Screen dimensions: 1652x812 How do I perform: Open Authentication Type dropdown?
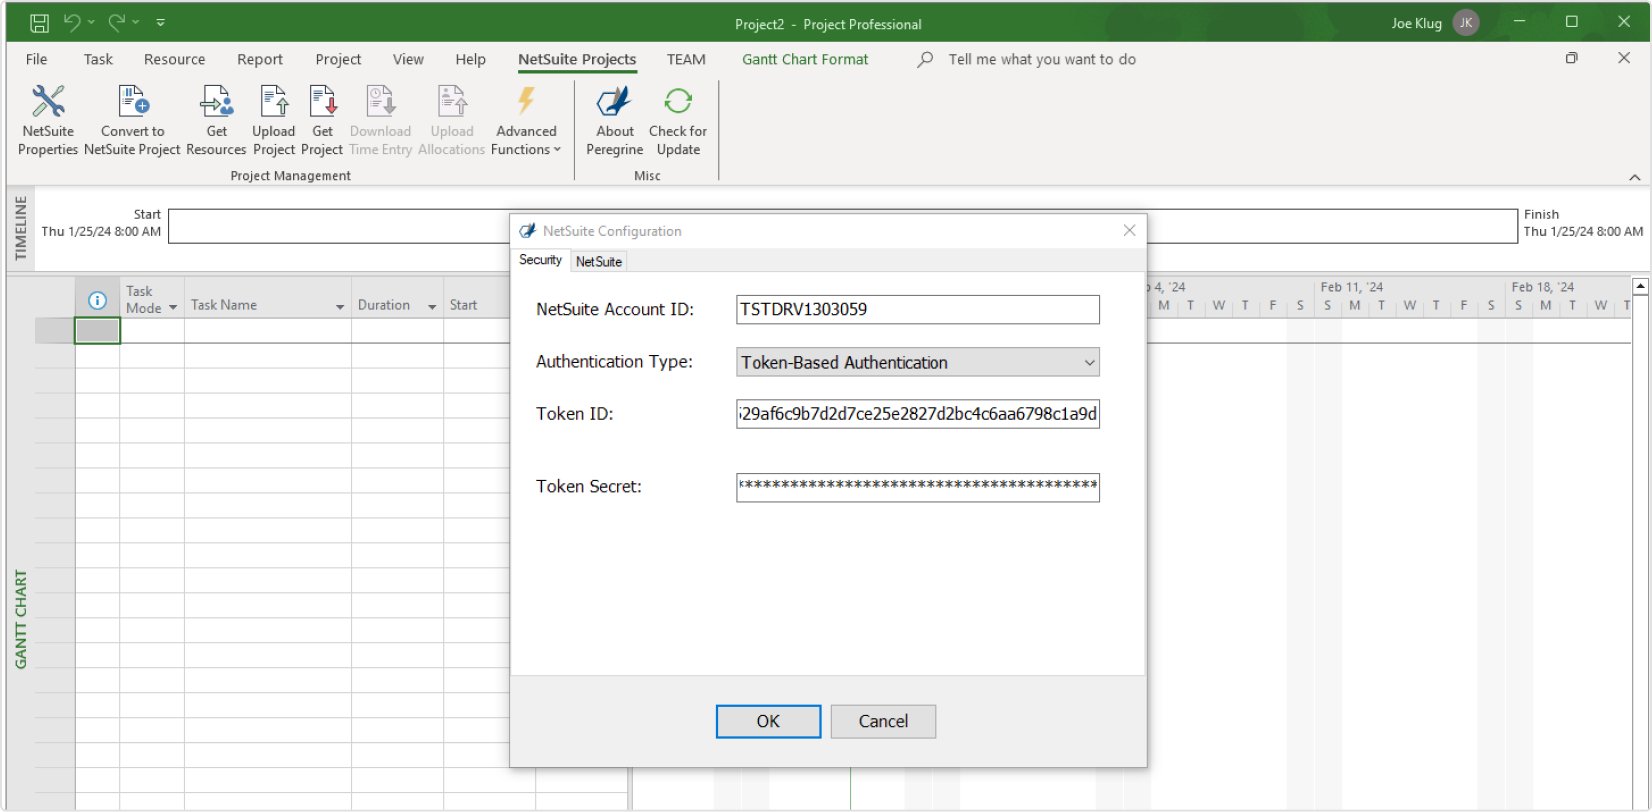pyautogui.click(x=917, y=362)
